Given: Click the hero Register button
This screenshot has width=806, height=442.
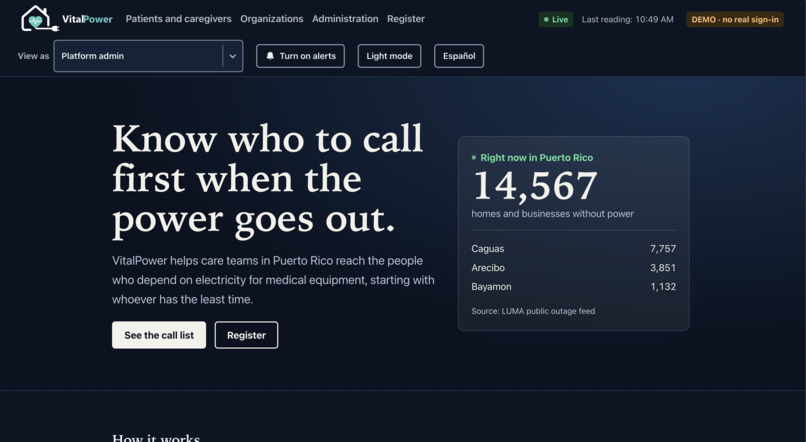Looking at the screenshot, I should (x=246, y=335).
